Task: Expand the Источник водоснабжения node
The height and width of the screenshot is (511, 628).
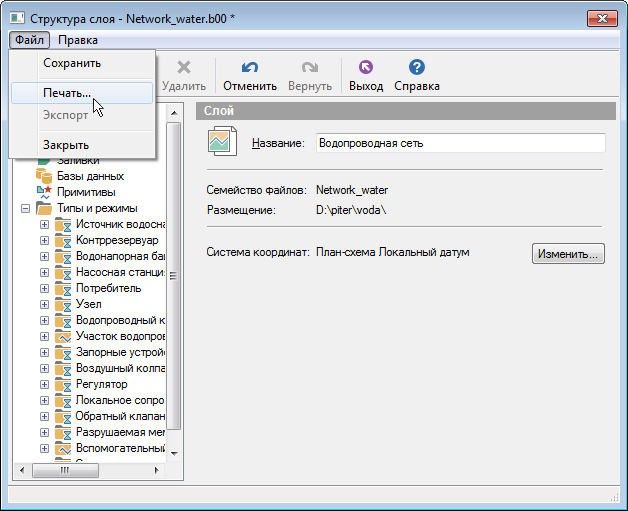Action: [x=44, y=225]
